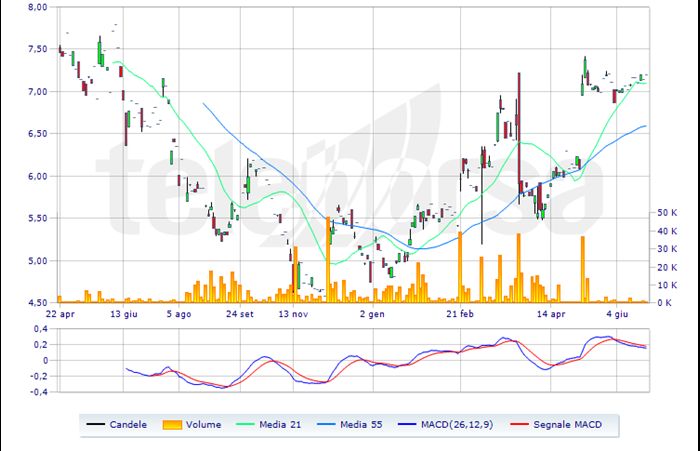The height and width of the screenshot is (451, 700).
Task: Click the 0 K volume axis label
Action: 664,303
